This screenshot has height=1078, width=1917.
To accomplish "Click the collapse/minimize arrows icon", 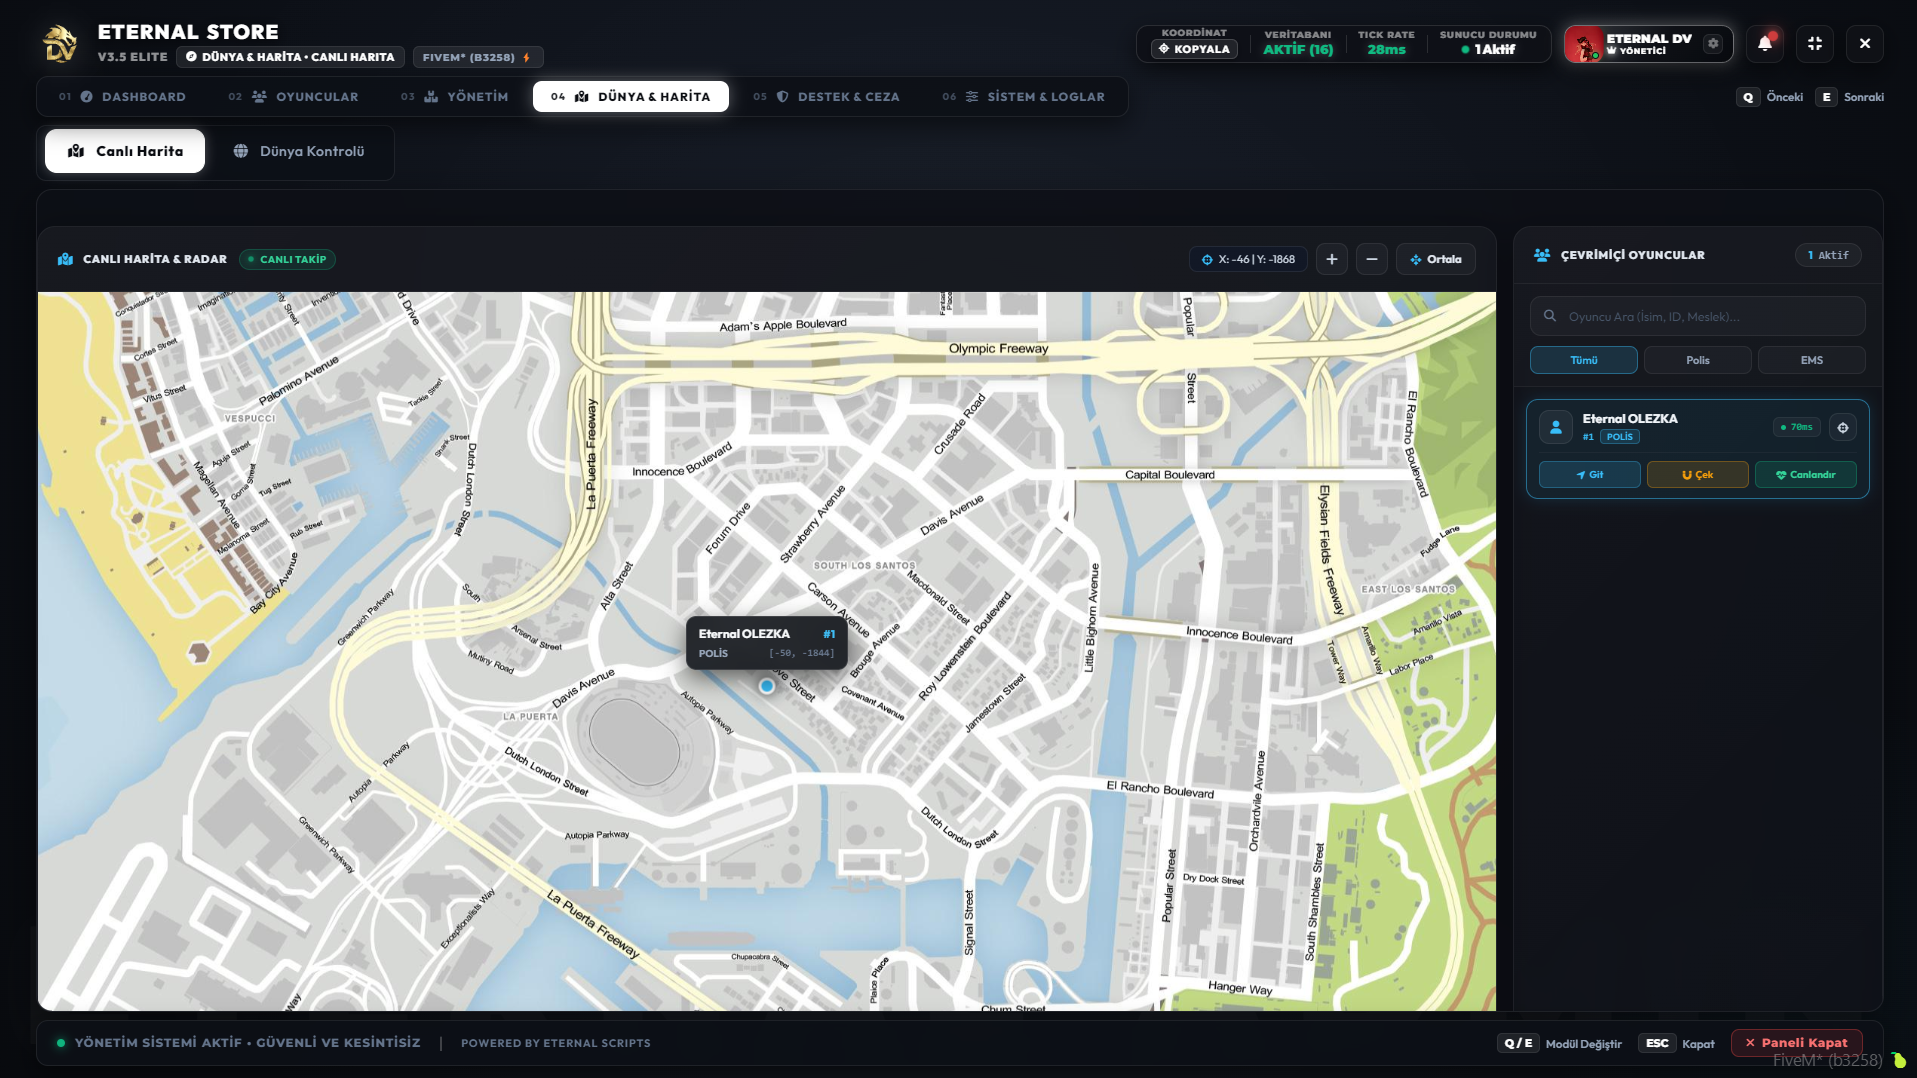I will [1815, 44].
